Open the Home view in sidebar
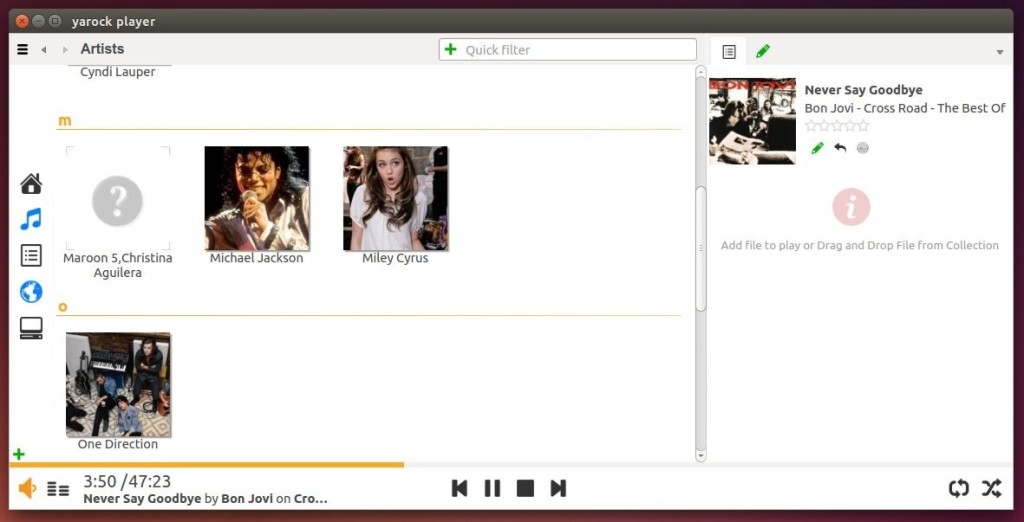Viewport: 1024px width, 522px height. 31,184
